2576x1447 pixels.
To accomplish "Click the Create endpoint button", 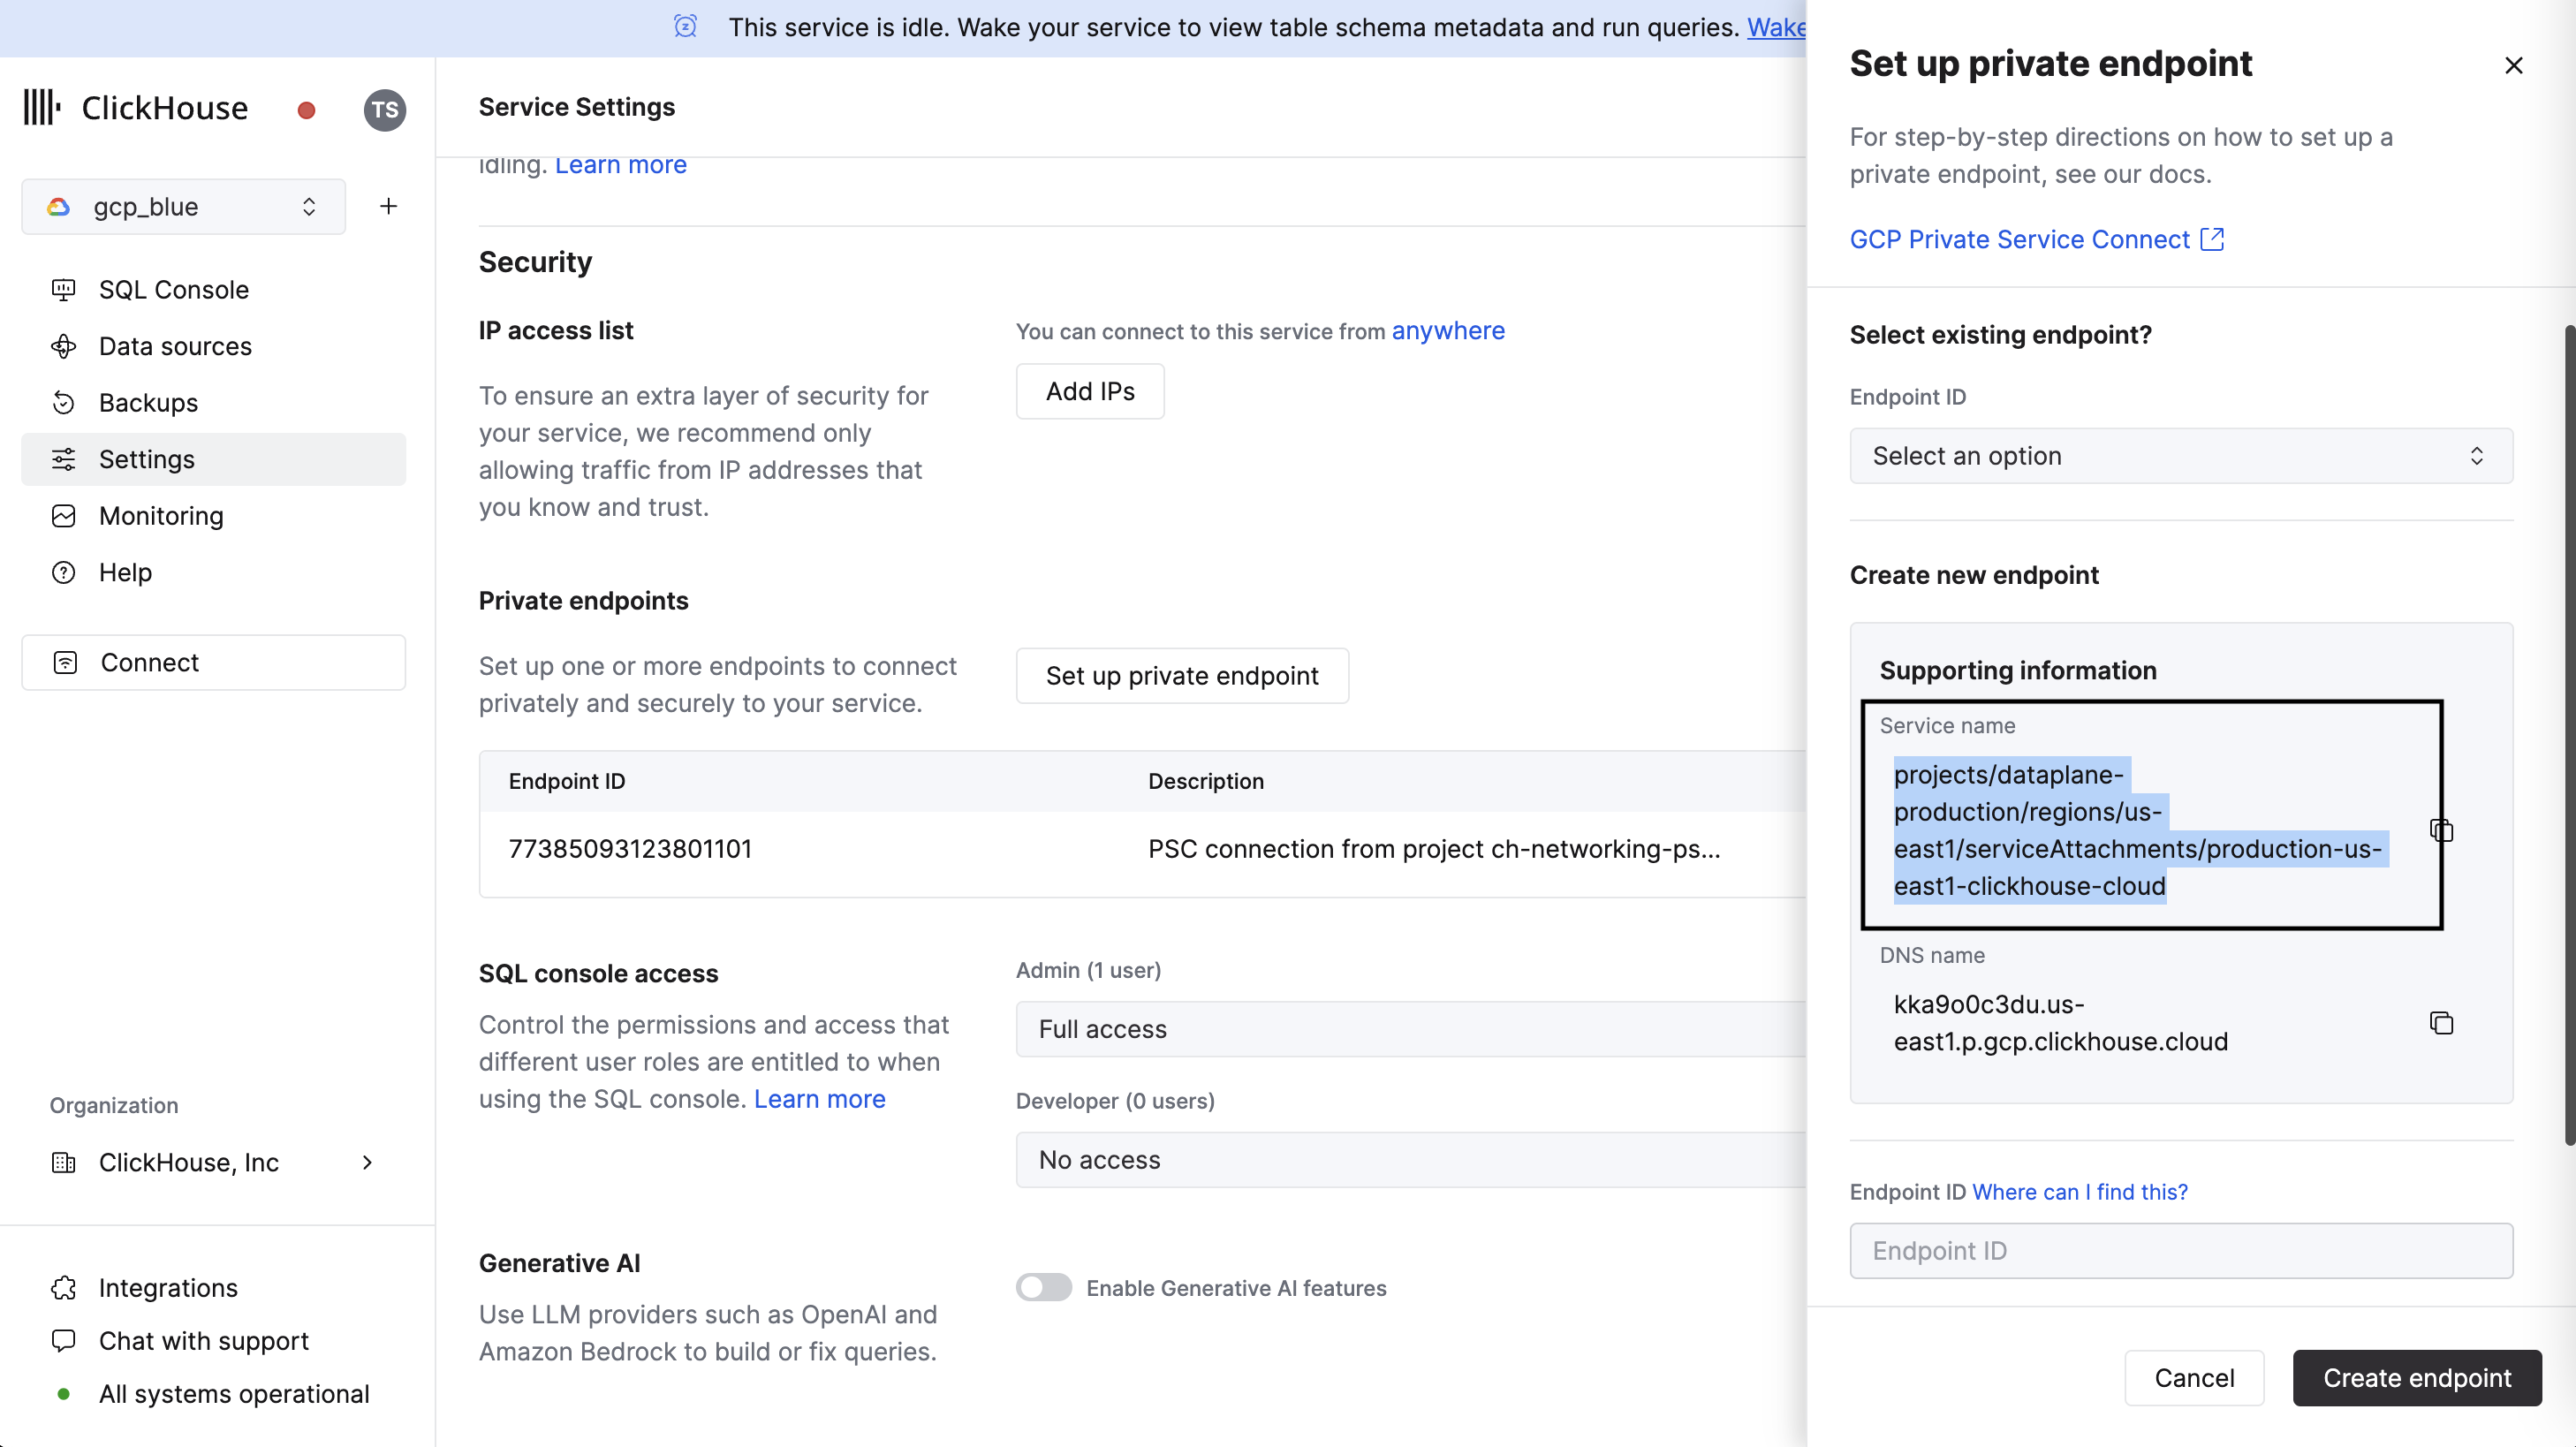I will (x=2417, y=1378).
